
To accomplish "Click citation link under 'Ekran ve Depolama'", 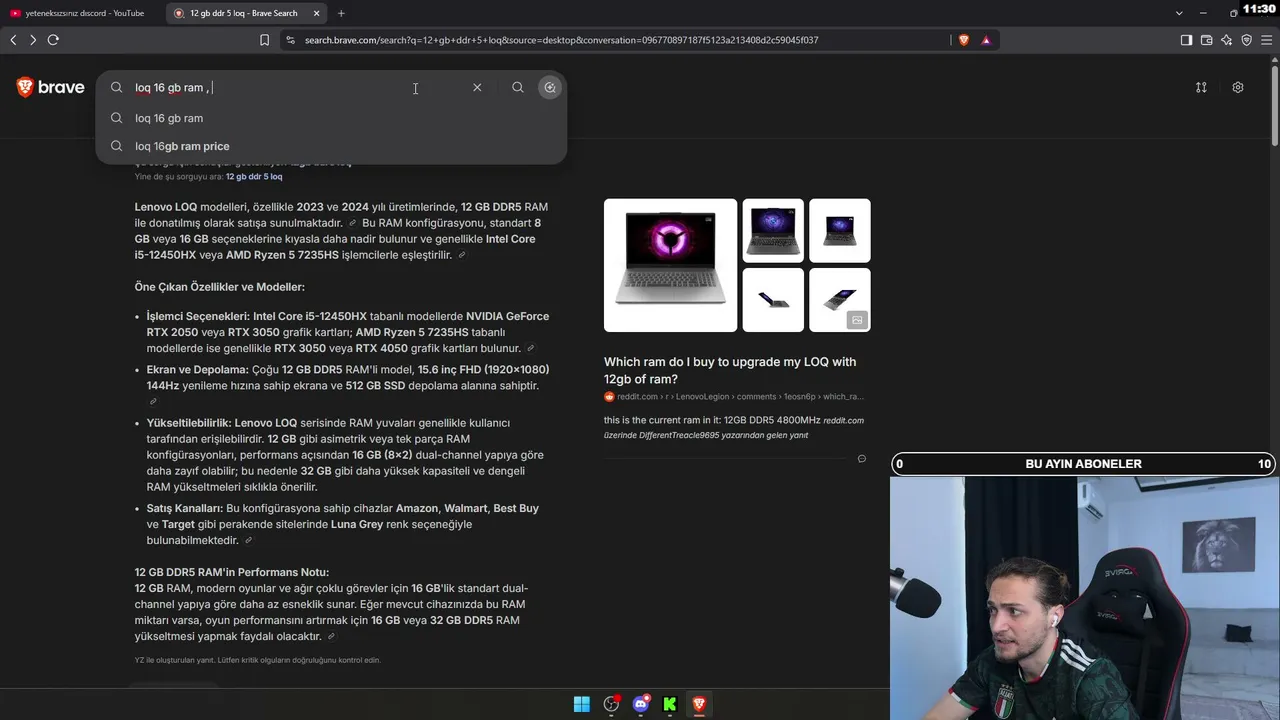I will [153, 402].
